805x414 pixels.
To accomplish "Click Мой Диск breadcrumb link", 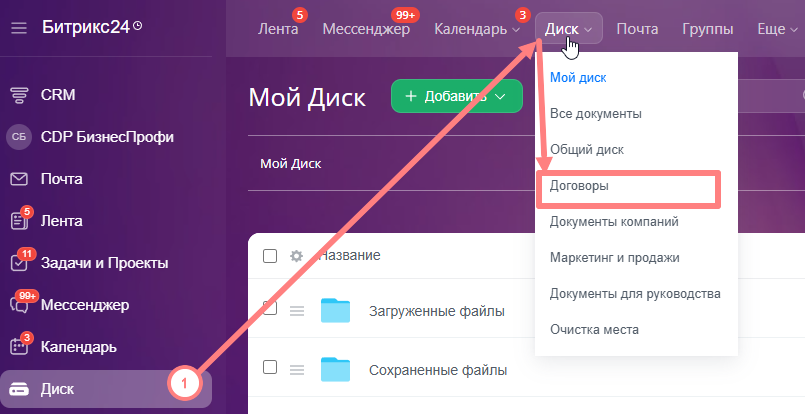I will 291,164.
